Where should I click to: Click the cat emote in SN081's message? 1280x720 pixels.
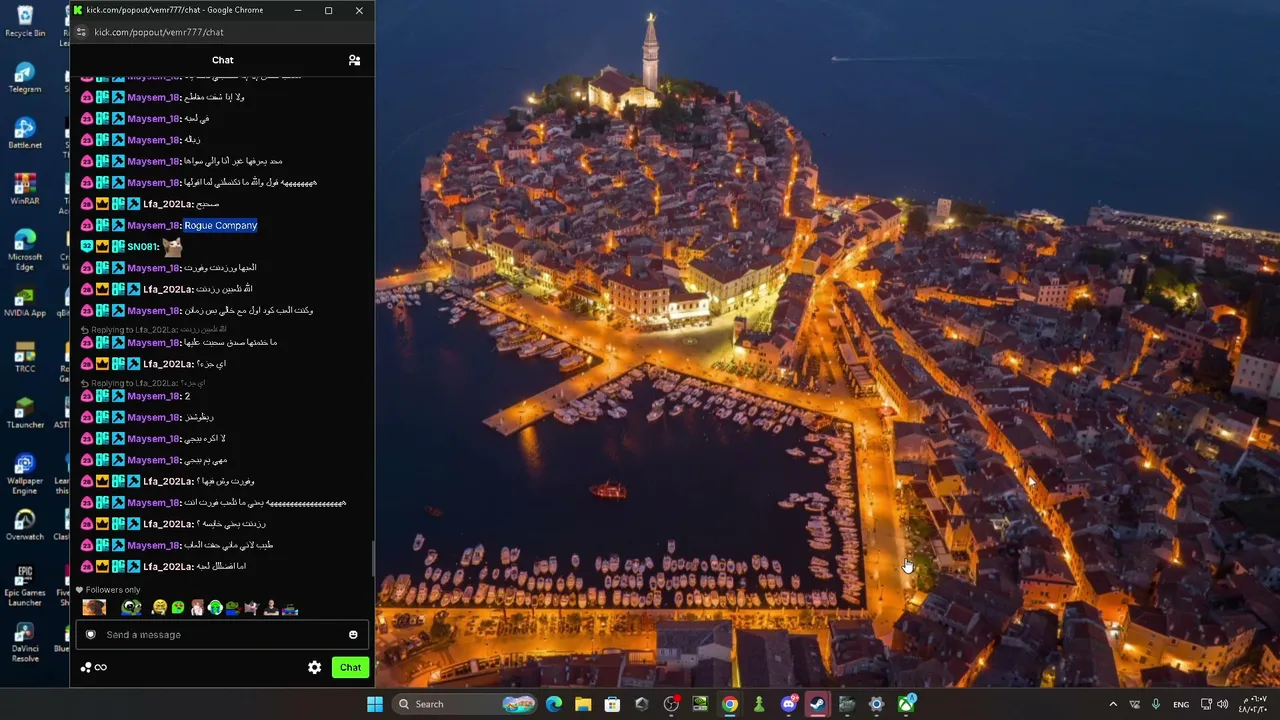(x=173, y=246)
